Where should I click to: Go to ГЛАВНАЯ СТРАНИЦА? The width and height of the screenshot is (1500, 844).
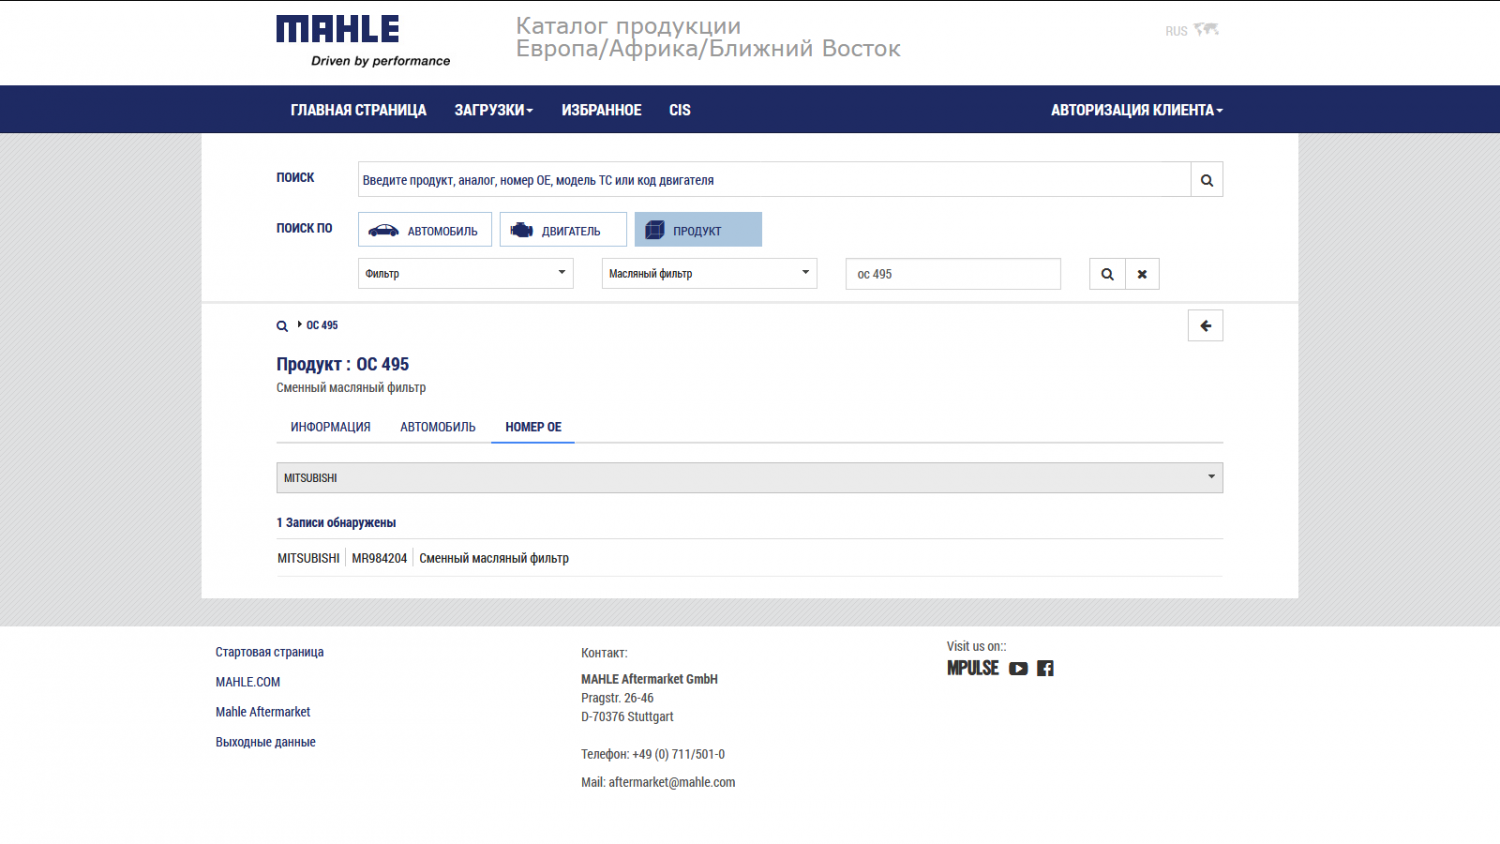(x=358, y=110)
